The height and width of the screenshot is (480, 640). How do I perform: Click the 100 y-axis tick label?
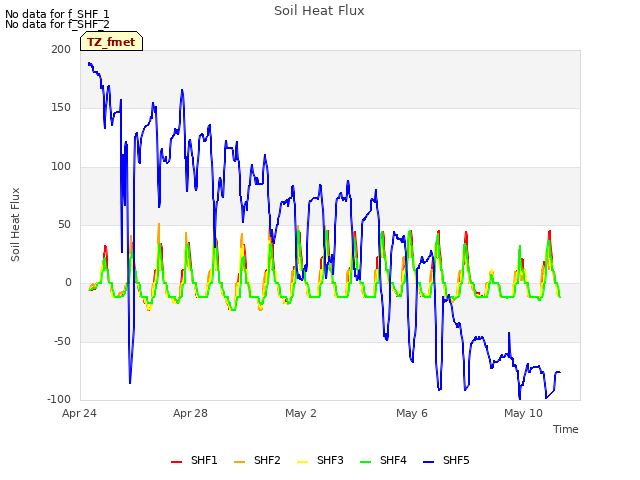(x=61, y=167)
